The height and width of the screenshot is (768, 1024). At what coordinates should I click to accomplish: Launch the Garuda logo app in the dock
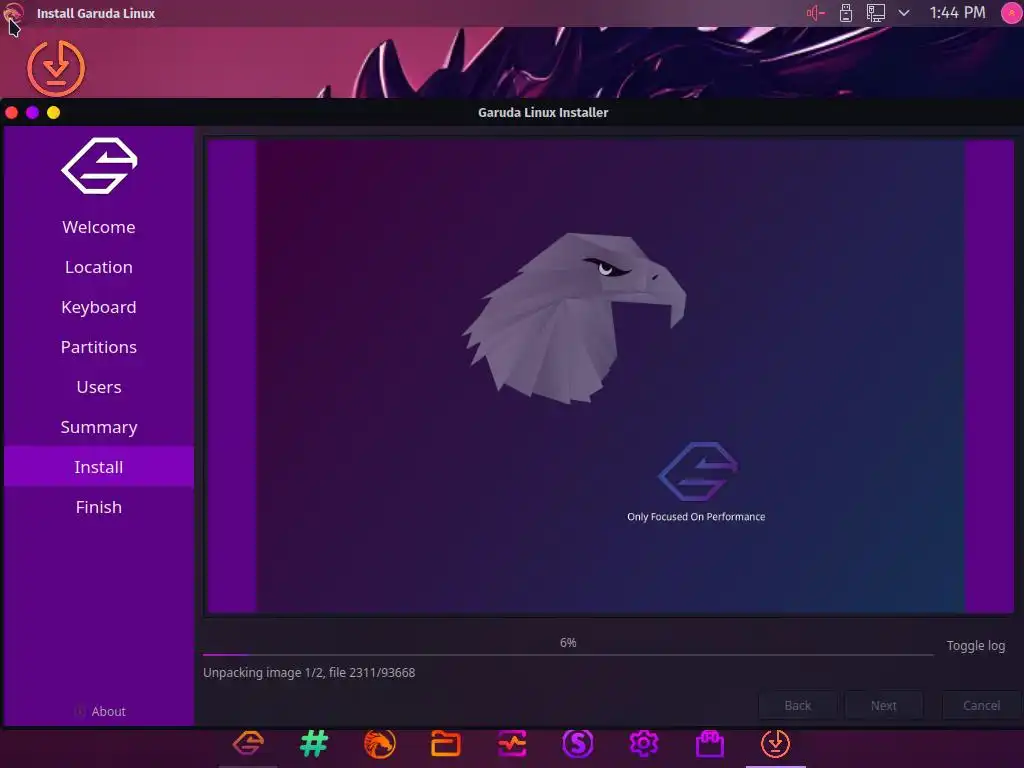click(x=248, y=743)
